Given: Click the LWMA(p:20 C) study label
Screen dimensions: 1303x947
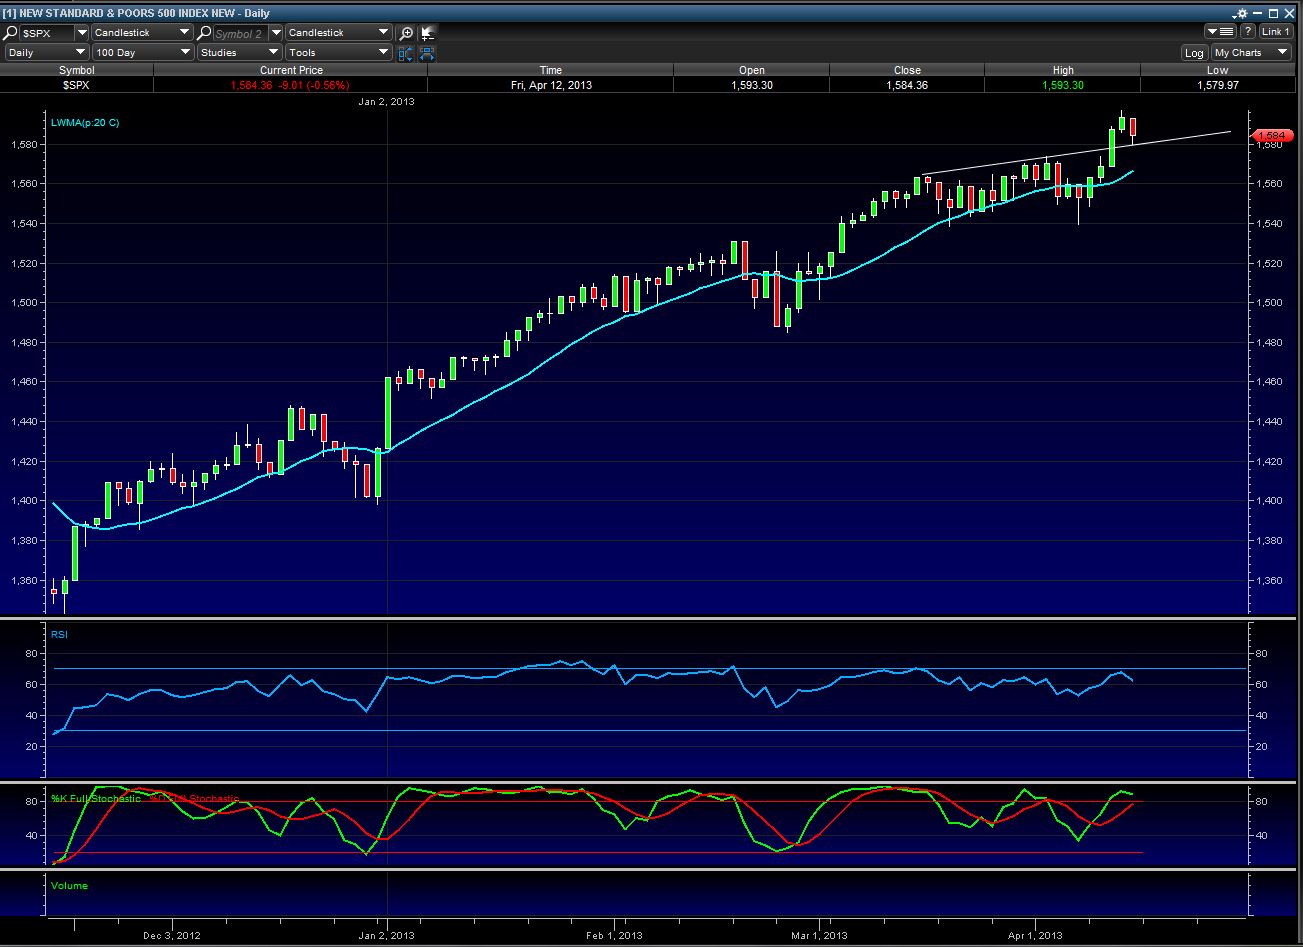Looking at the screenshot, I should tap(85, 122).
